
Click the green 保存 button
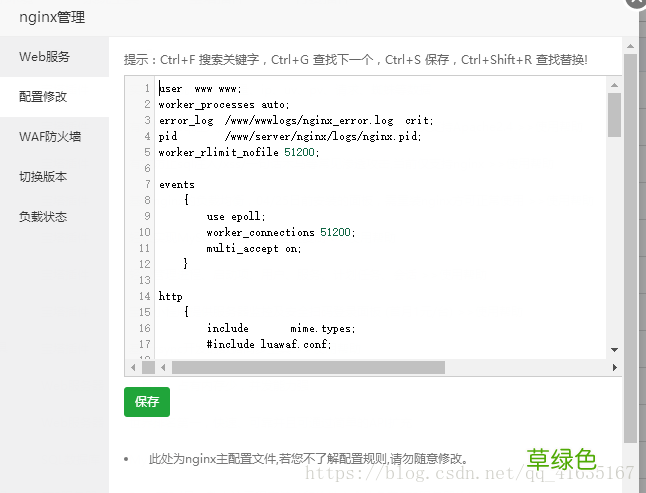(147, 402)
